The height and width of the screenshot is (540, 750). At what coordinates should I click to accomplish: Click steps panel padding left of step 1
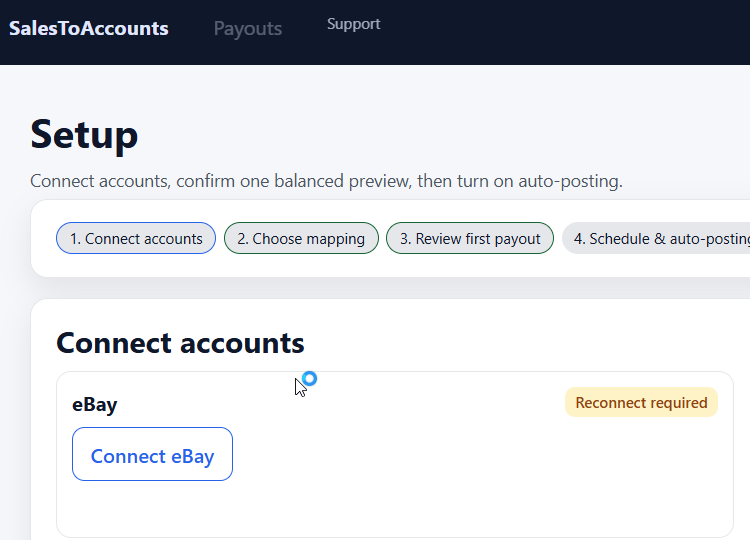pos(44,238)
